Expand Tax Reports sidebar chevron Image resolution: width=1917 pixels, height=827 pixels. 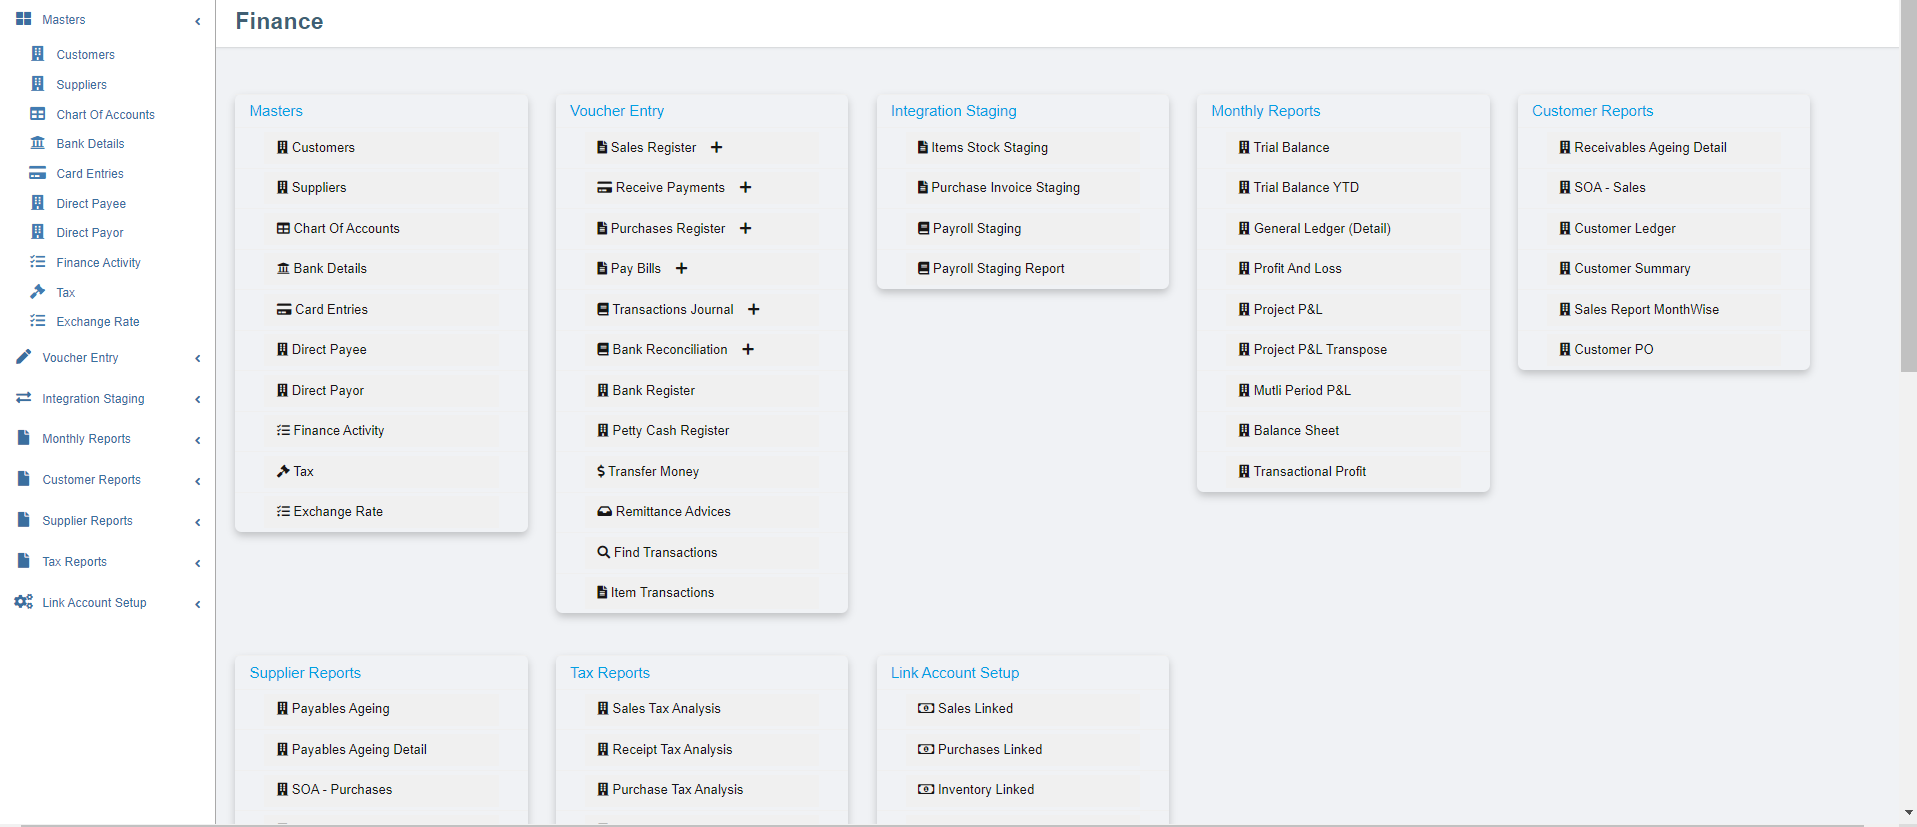click(x=198, y=563)
